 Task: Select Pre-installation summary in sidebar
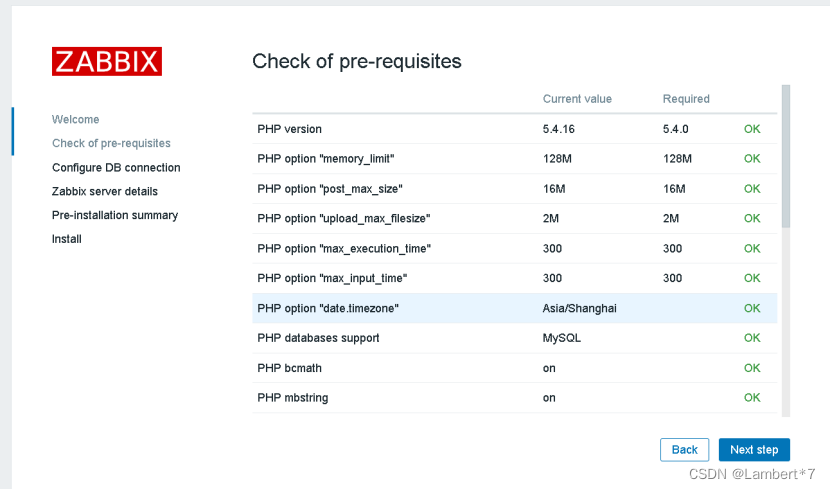(115, 215)
